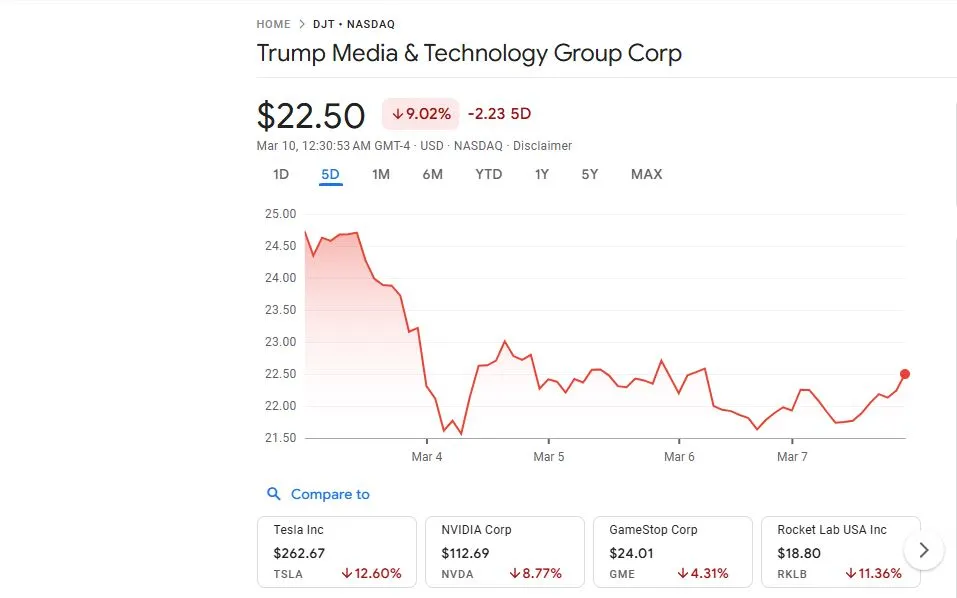
Task: Click the 9.02% down-arrow change badge
Action: 420,114
